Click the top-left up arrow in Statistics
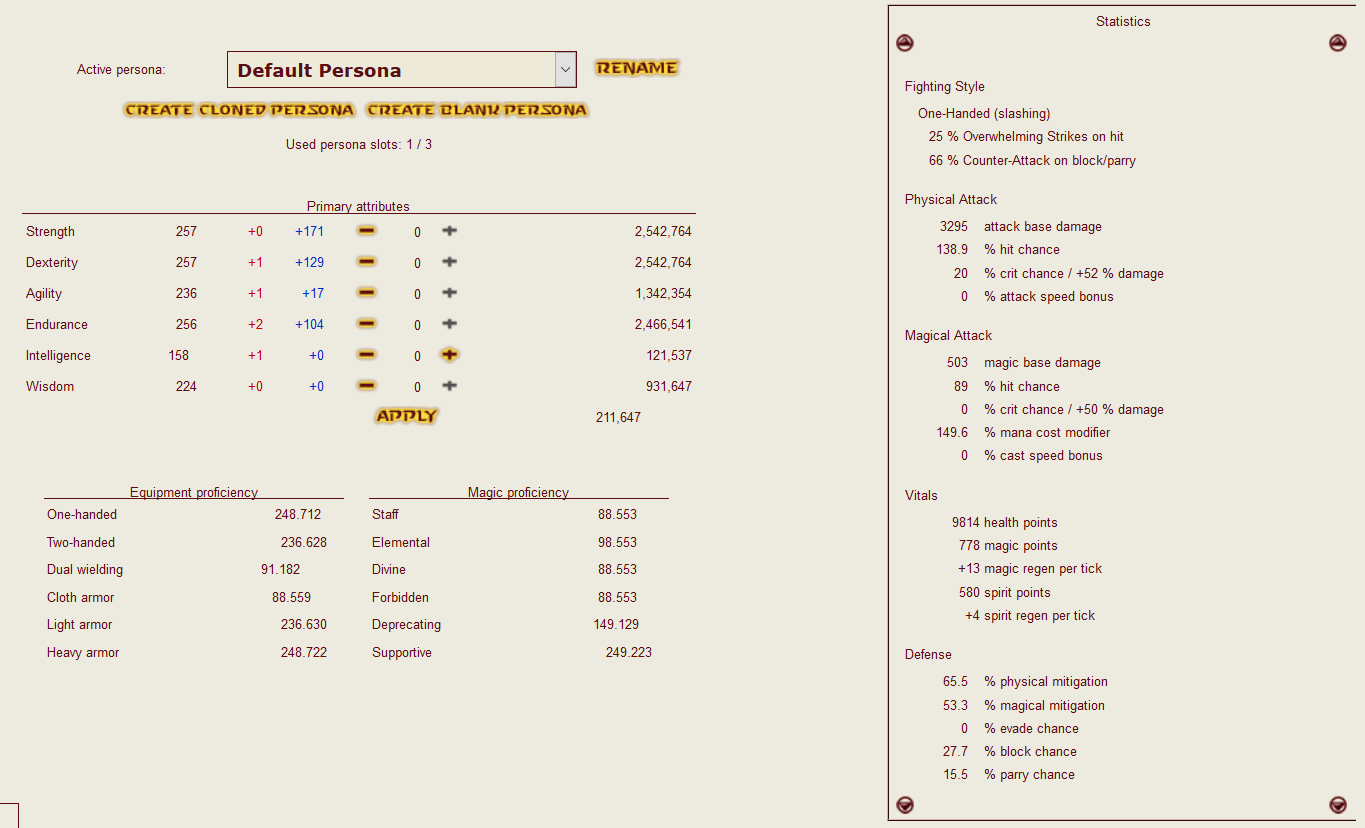 905,43
